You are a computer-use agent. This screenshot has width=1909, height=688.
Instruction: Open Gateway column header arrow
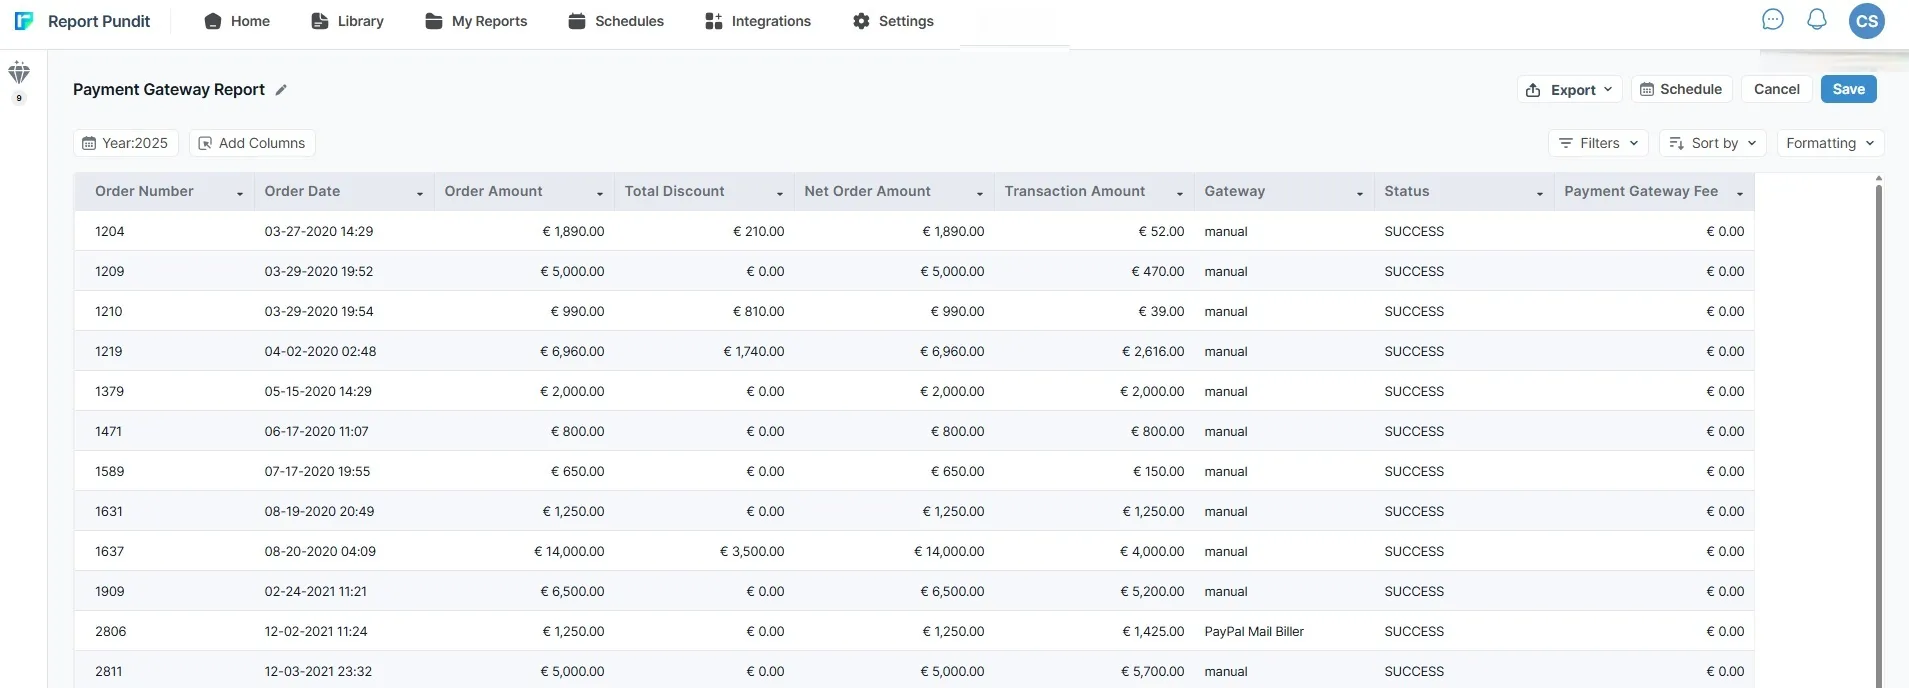tap(1360, 193)
